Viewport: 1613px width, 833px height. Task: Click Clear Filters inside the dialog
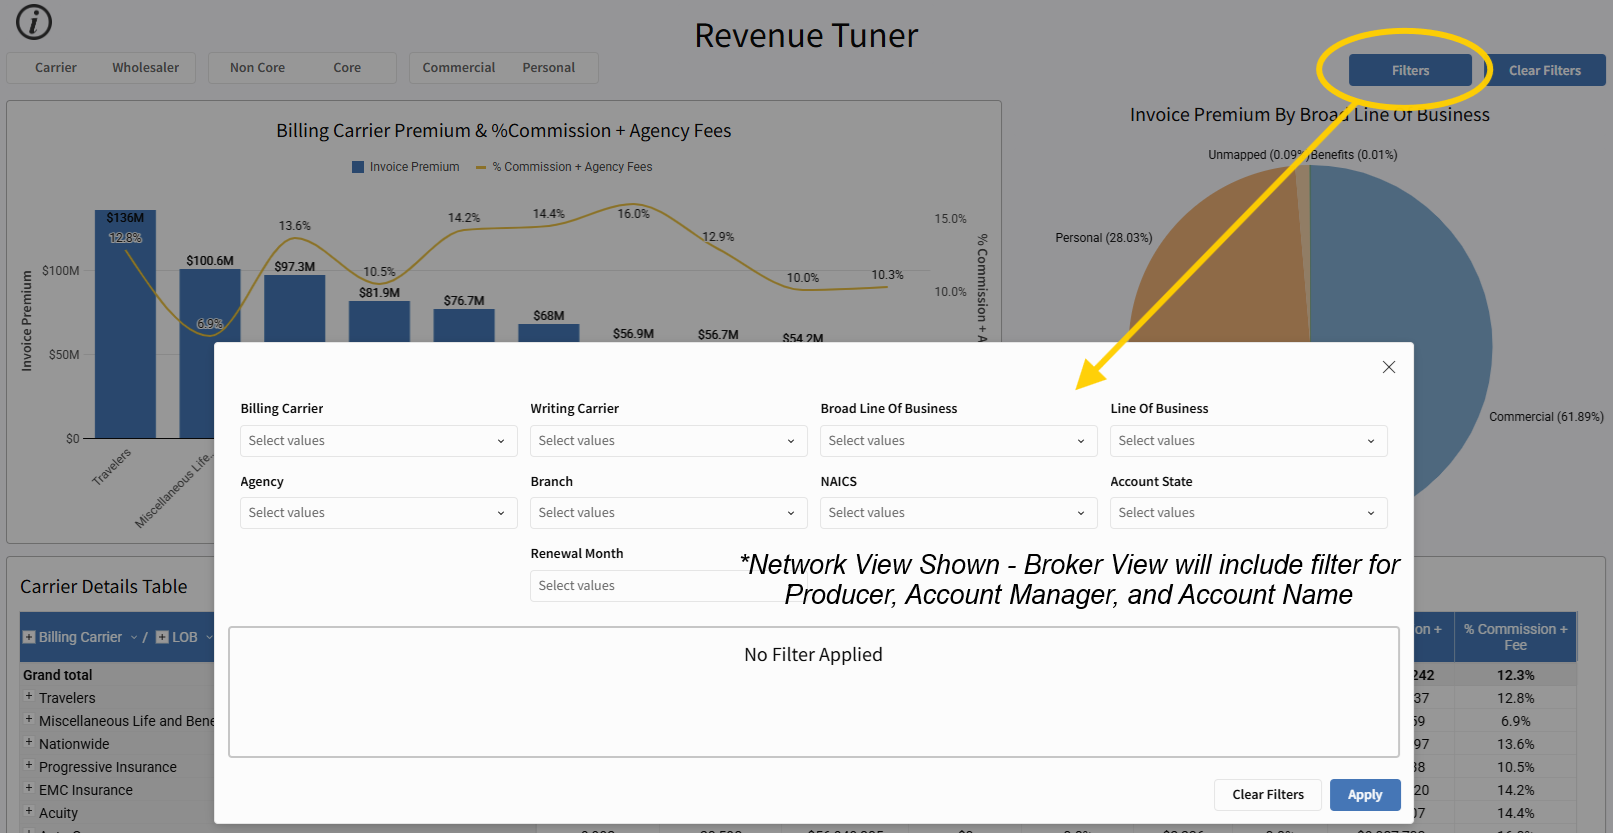1267,795
